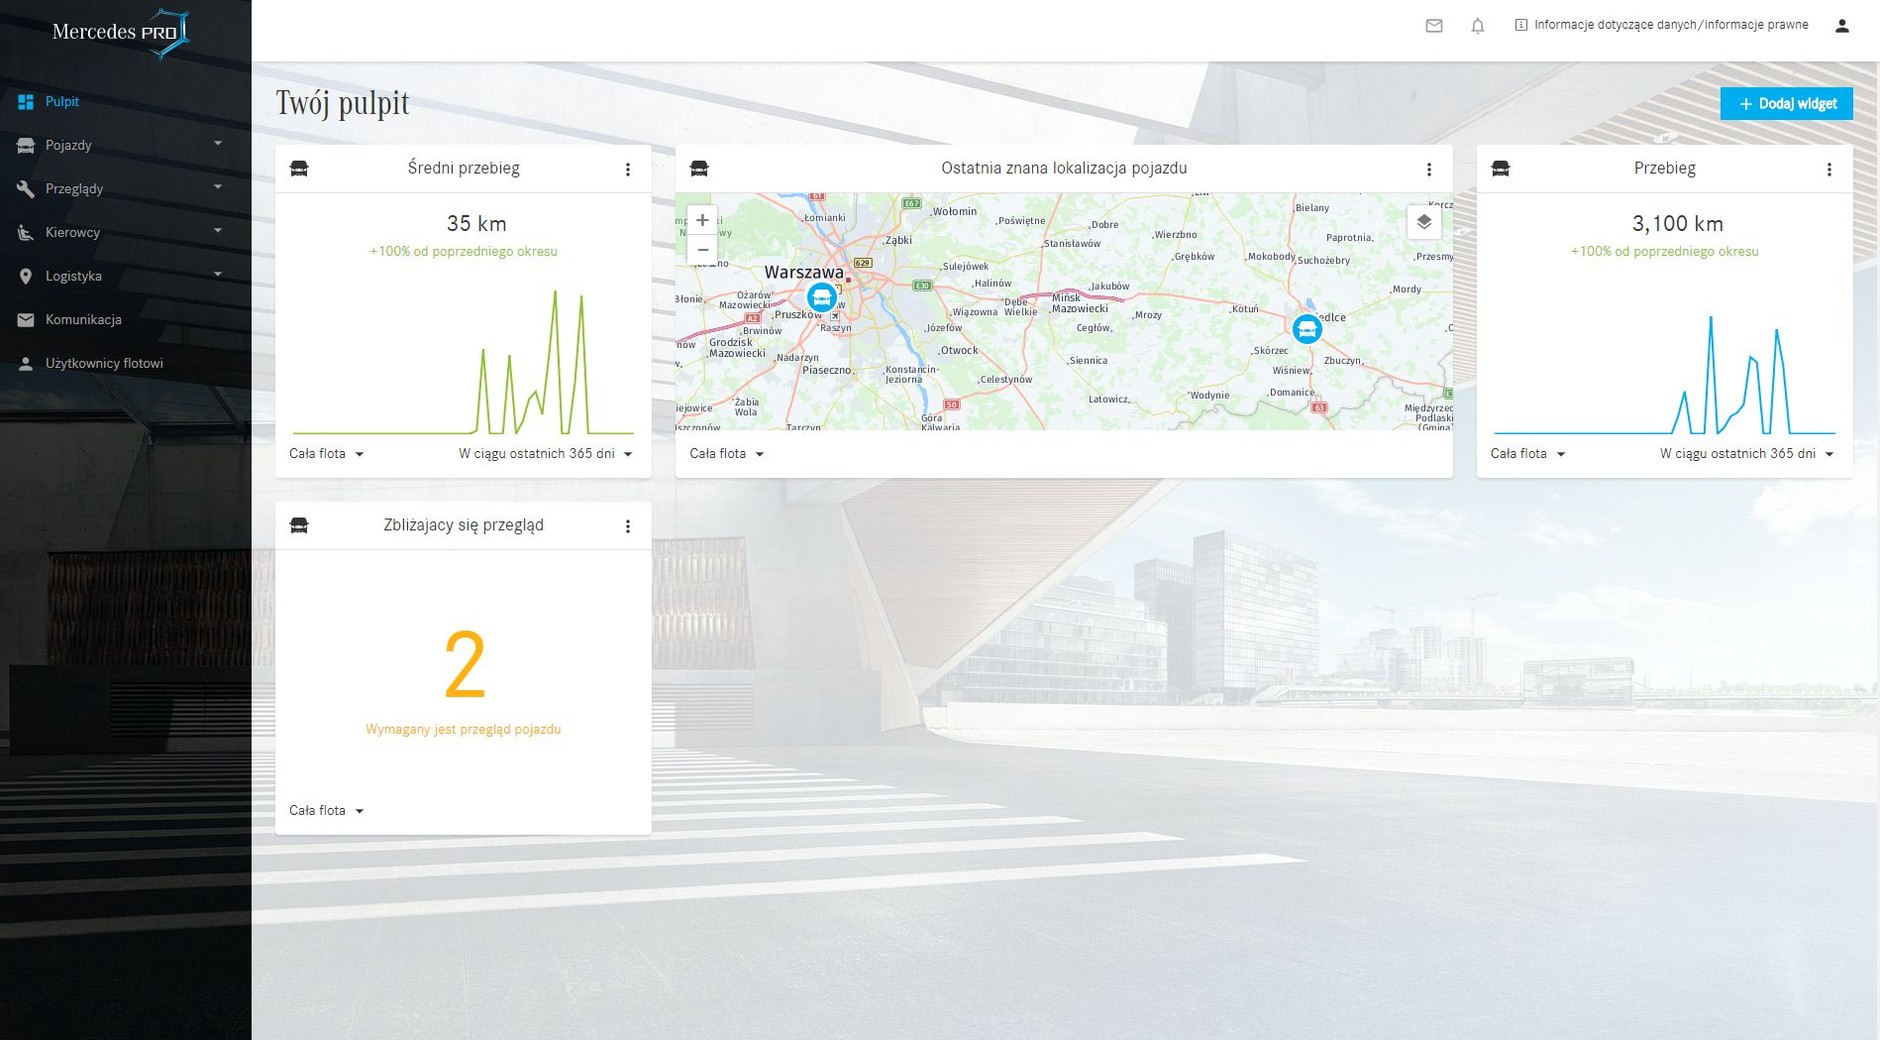Open period dropdown in Średni przebieg widget
Image resolution: width=1880 pixels, height=1040 pixels.
(x=545, y=454)
